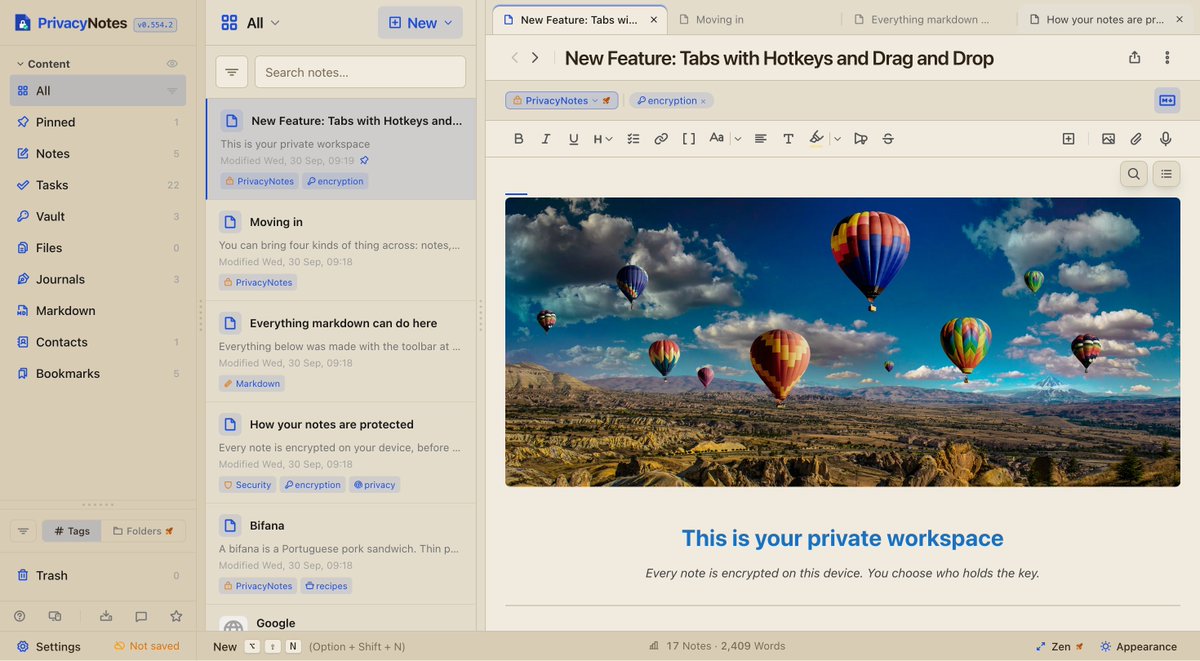Expand the New note dropdown arrow

[x=448, y=23]
